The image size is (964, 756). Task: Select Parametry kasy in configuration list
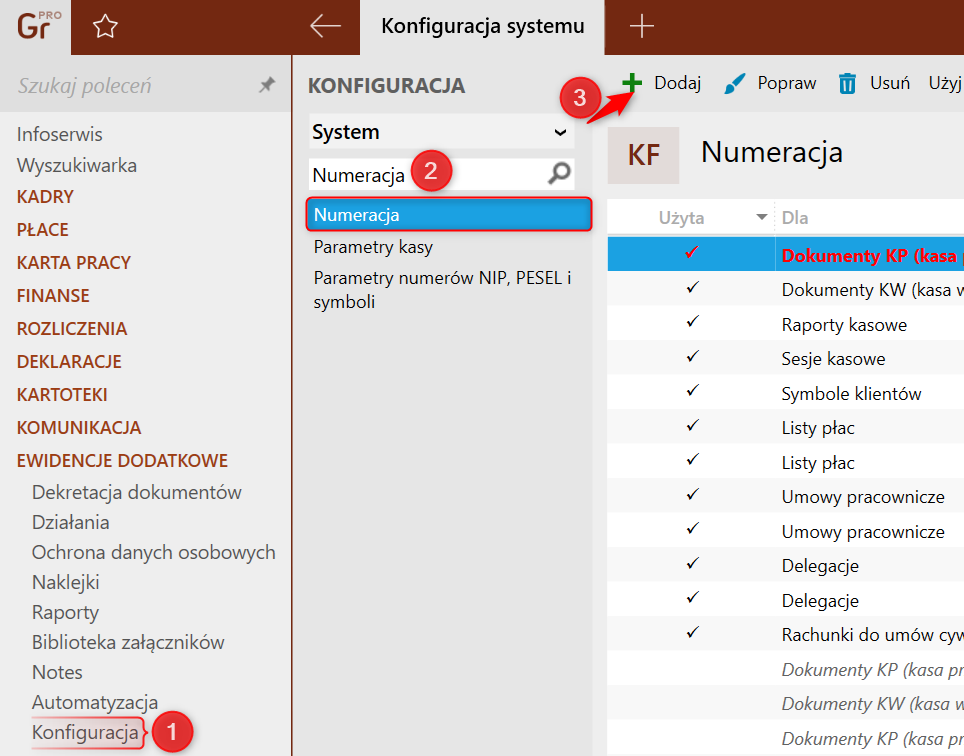(x=373, y=246)
